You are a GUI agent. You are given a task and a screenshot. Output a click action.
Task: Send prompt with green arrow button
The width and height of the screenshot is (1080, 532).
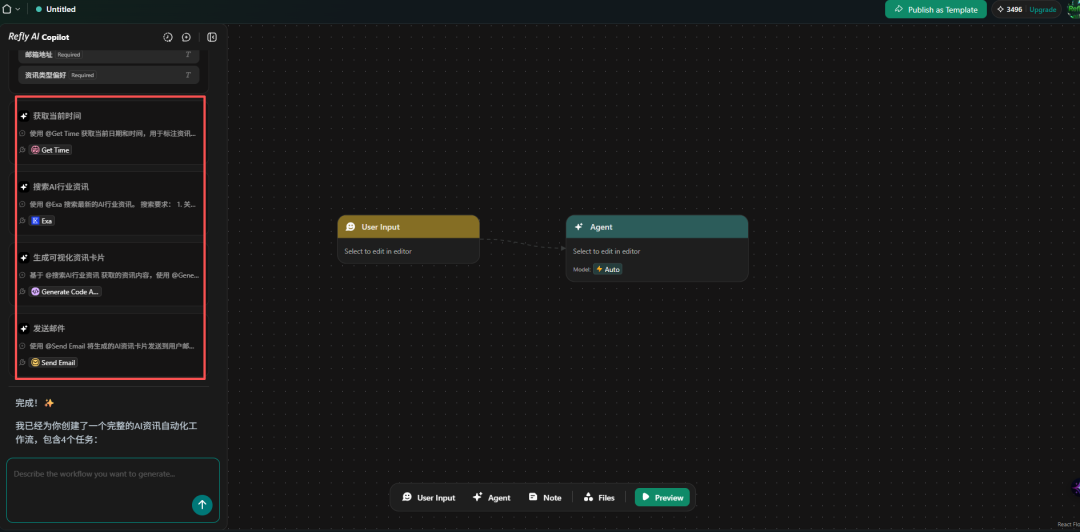point(202,505)
